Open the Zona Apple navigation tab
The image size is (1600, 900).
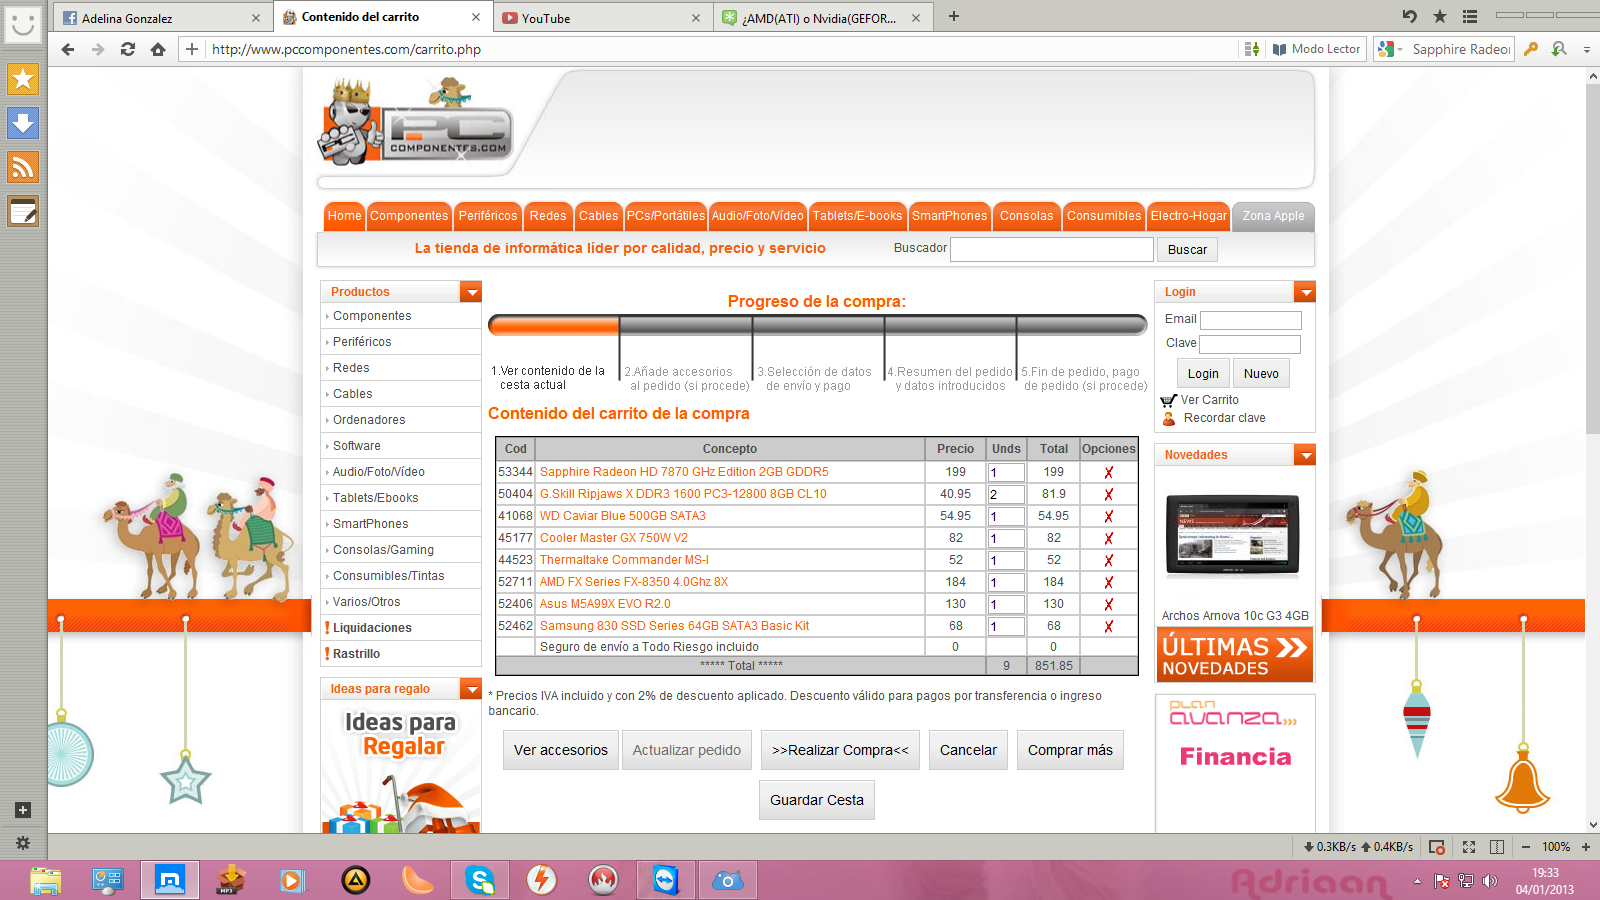tap(1273, 216)
